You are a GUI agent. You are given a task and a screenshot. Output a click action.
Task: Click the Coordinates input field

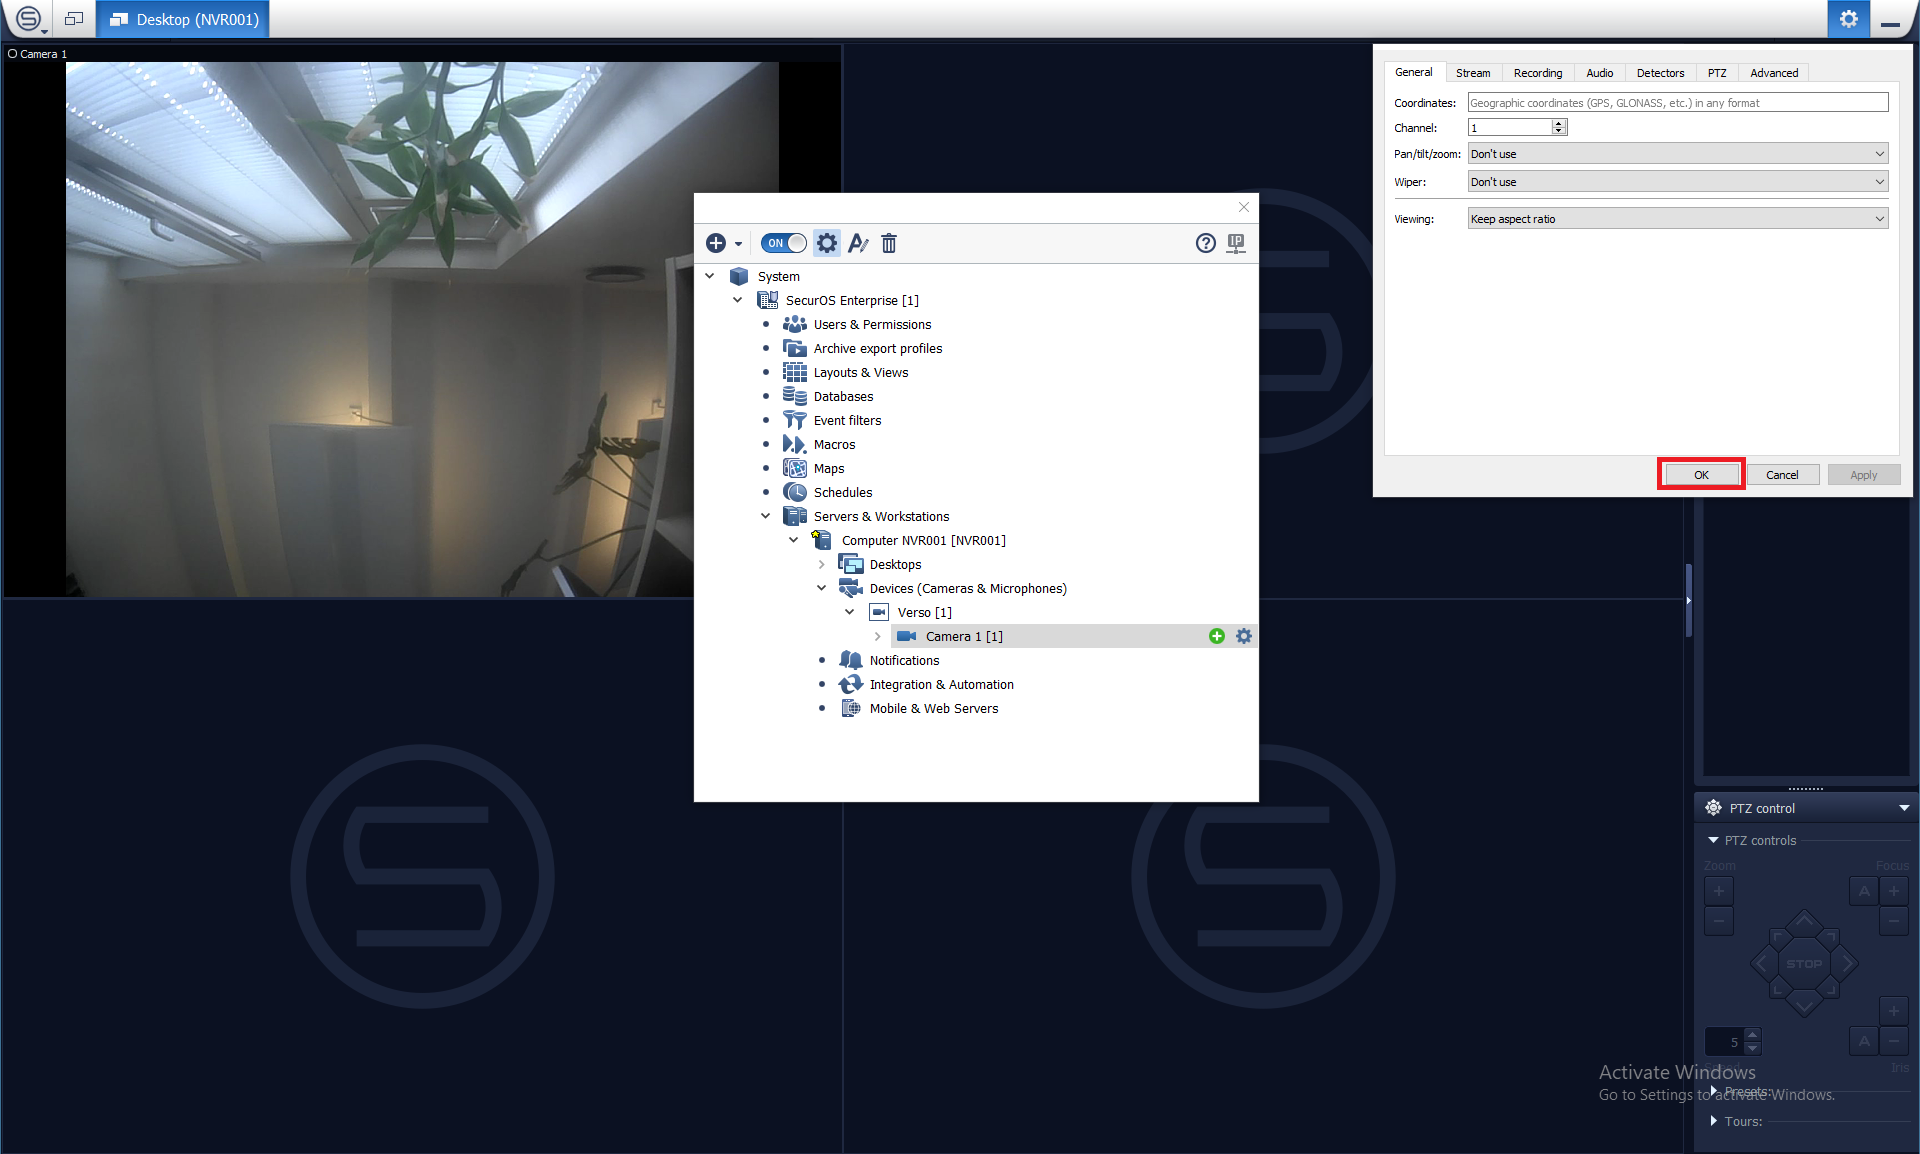coord(1677,103)
